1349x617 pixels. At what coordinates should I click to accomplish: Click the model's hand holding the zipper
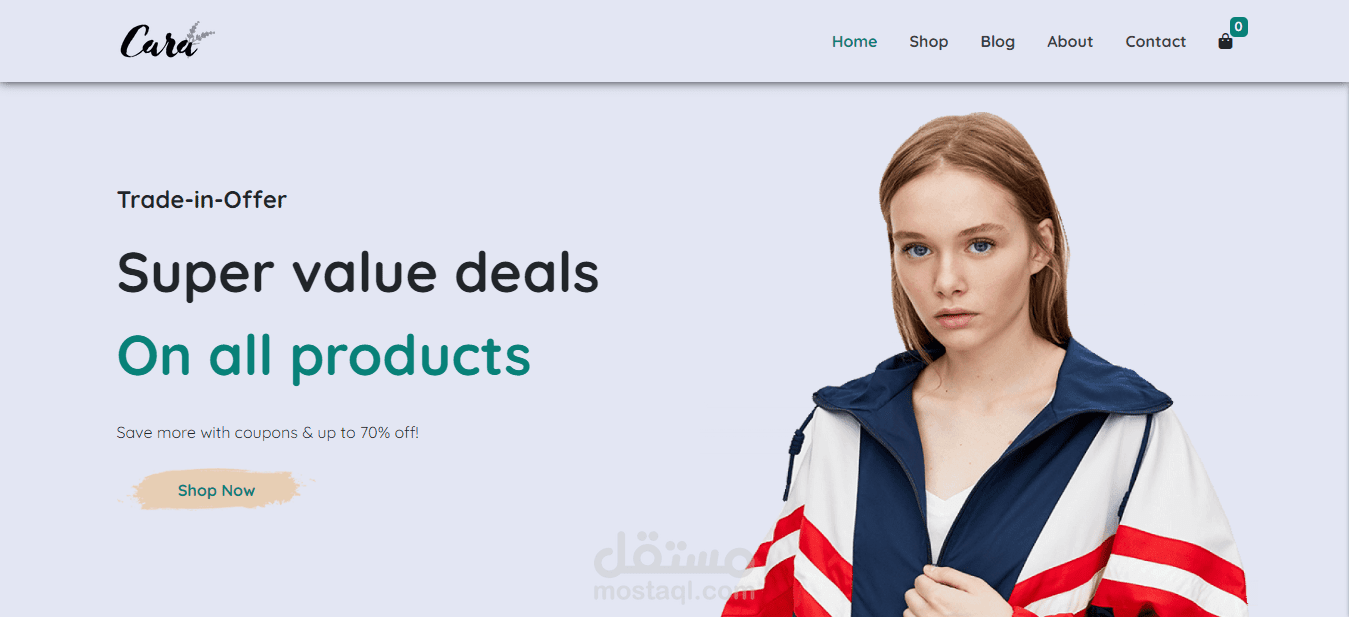point(948,592)
